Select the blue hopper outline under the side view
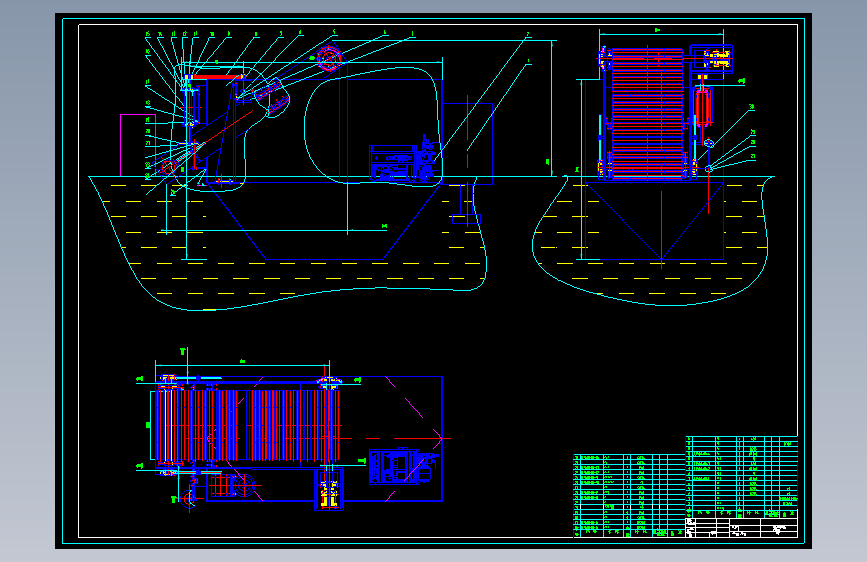This screenshot has height=562, width=867. pyautogui.click(x=323, y=221)
